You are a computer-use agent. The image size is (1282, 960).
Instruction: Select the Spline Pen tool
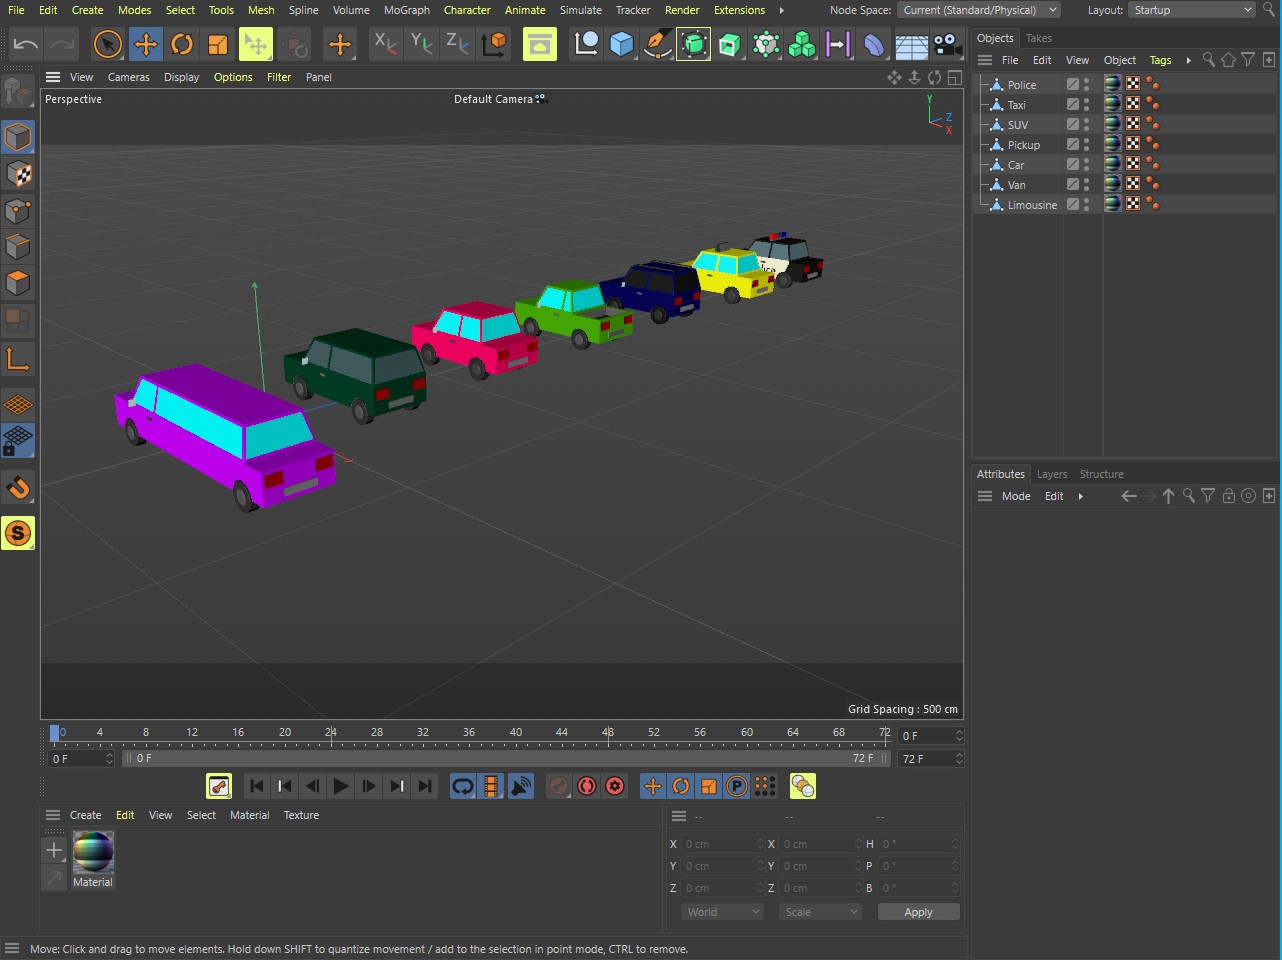[x=657, y=44]
